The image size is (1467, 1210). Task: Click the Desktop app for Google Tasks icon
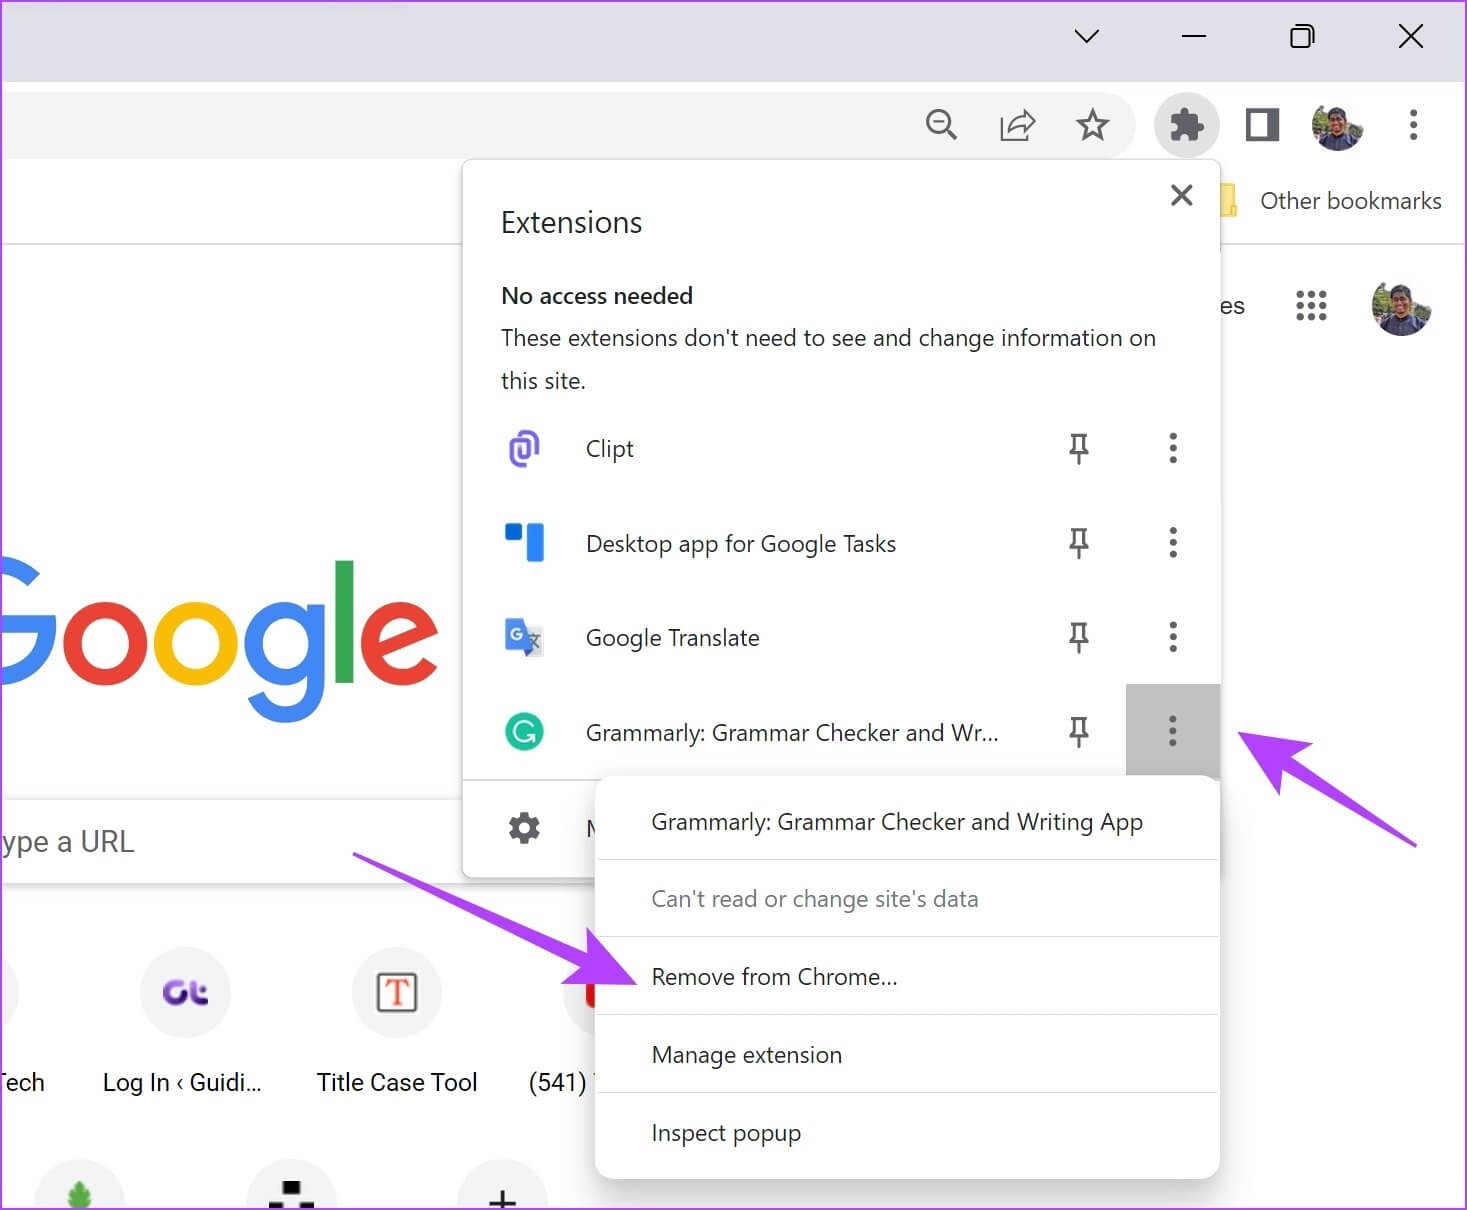tap(524, 543)
